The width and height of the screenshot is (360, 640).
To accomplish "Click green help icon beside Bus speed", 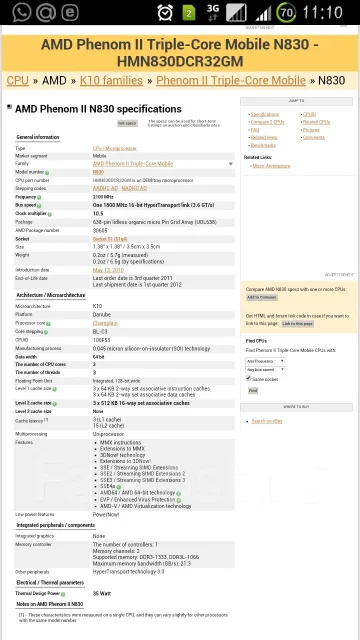I will tap(39, 205).
